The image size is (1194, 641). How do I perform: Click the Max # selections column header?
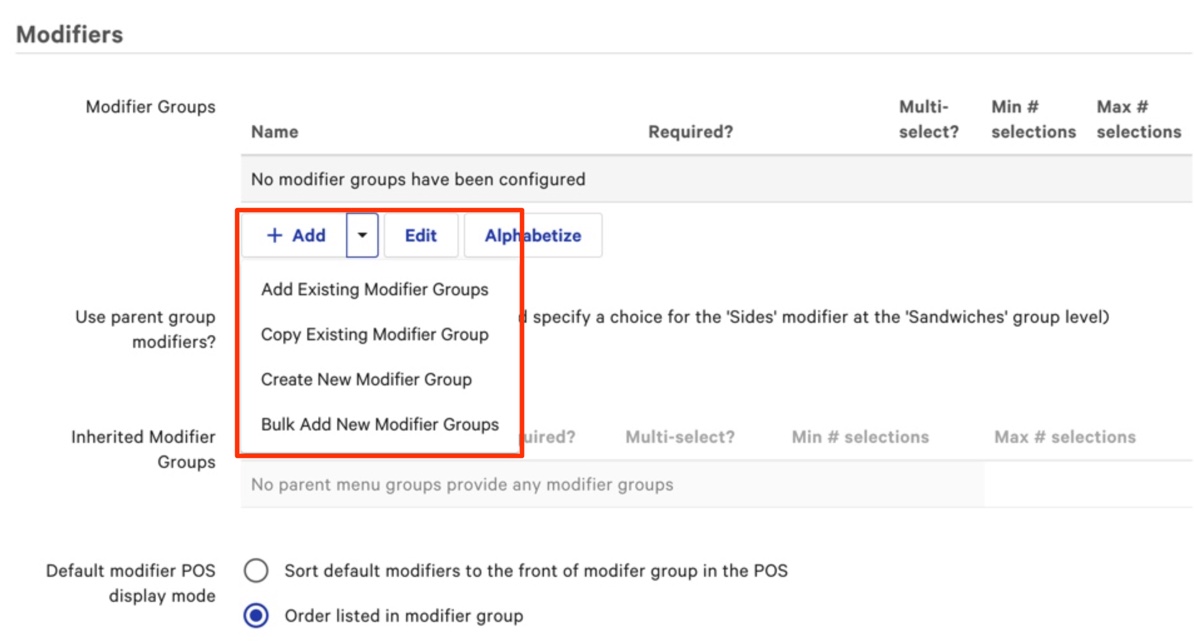1138,118
